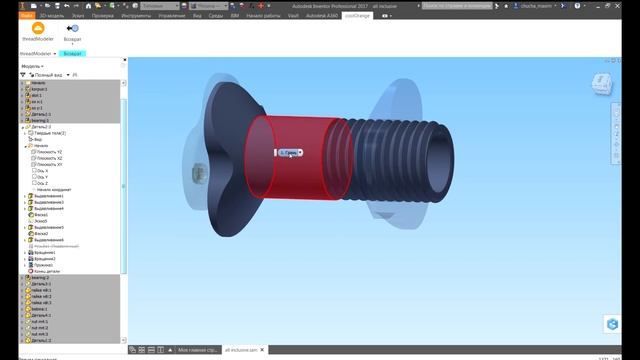Click the browser filter funnel icon
The width and height of the screenshot is (640, 360).
[23, 75]
